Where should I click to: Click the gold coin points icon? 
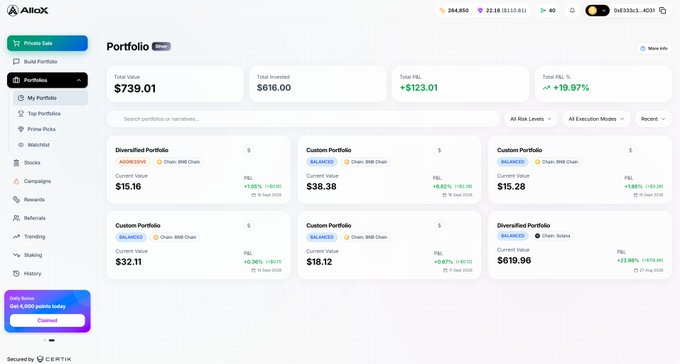(x=442, y=10)
